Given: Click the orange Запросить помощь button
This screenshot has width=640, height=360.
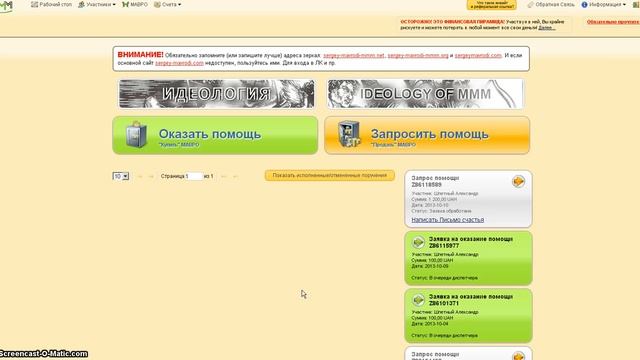Looking at the screenshot, I should (427, 136).
